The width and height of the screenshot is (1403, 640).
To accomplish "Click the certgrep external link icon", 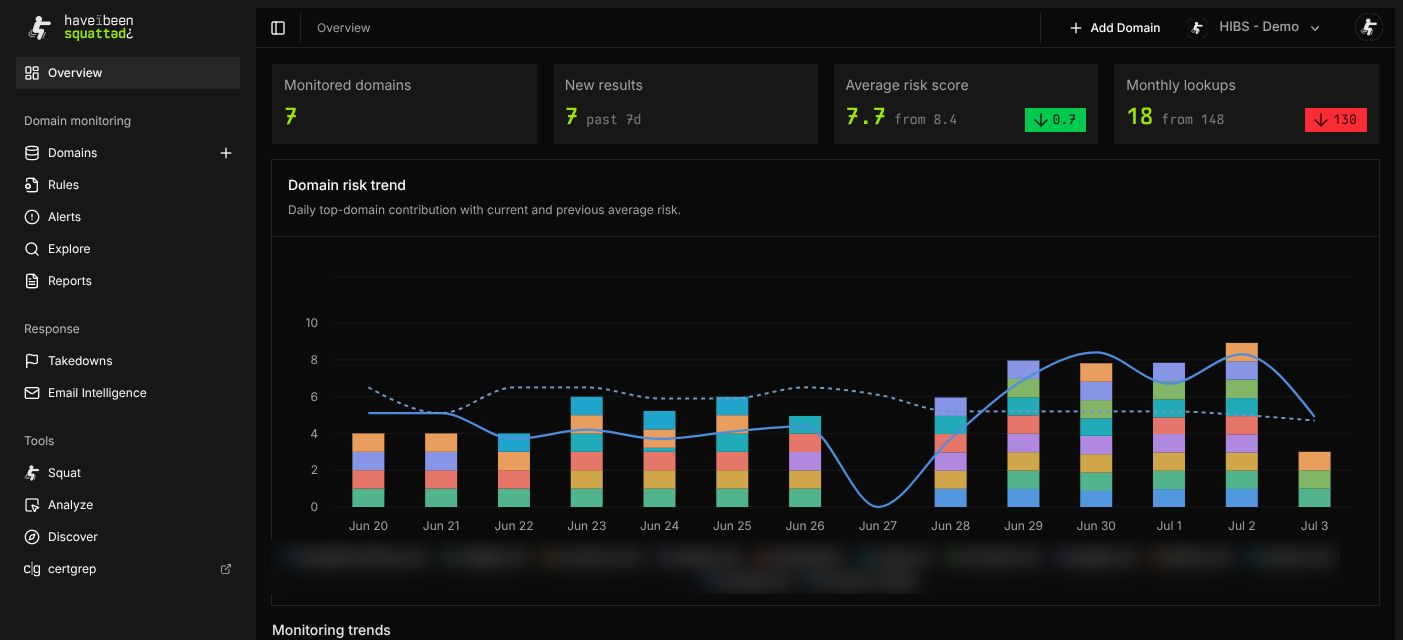I will click(226, 569).
